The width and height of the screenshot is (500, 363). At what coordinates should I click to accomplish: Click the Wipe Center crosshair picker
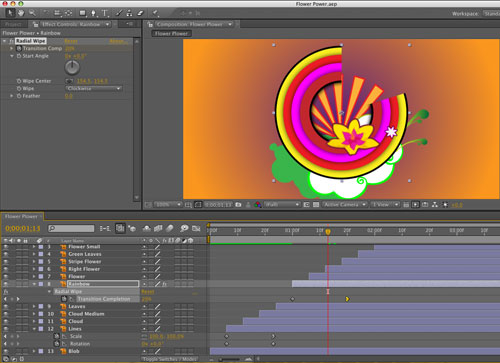click(69, 81)
